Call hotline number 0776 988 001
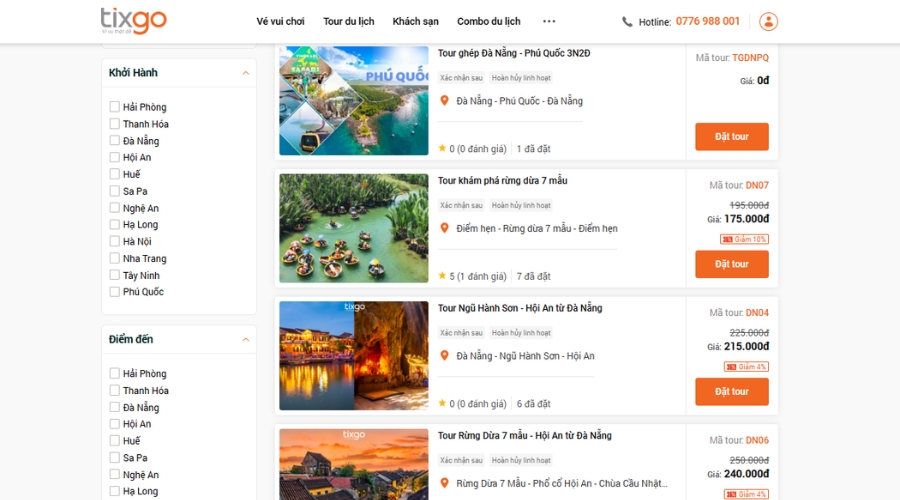The width and height of the screenshot is (900, 500). (708, 21)
